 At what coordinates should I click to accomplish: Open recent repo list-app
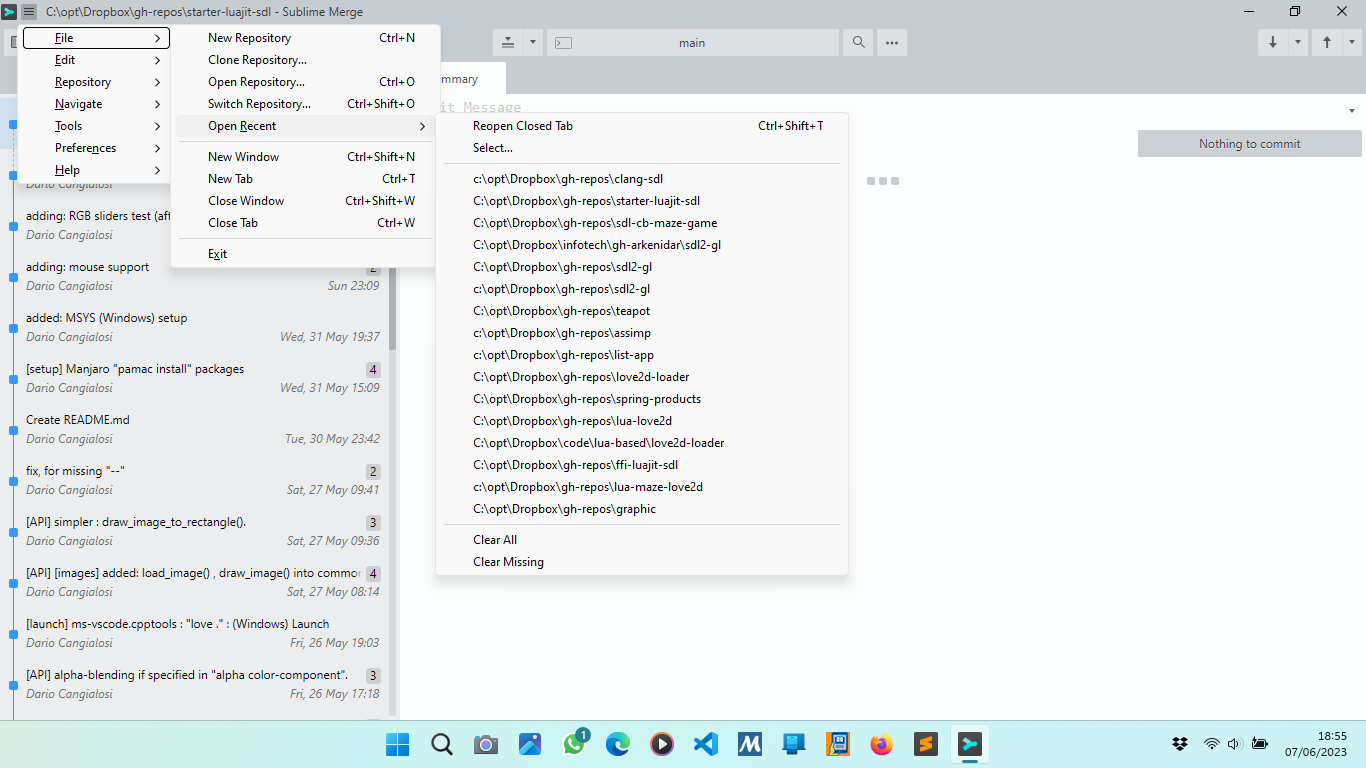click(x=642, y=355)
